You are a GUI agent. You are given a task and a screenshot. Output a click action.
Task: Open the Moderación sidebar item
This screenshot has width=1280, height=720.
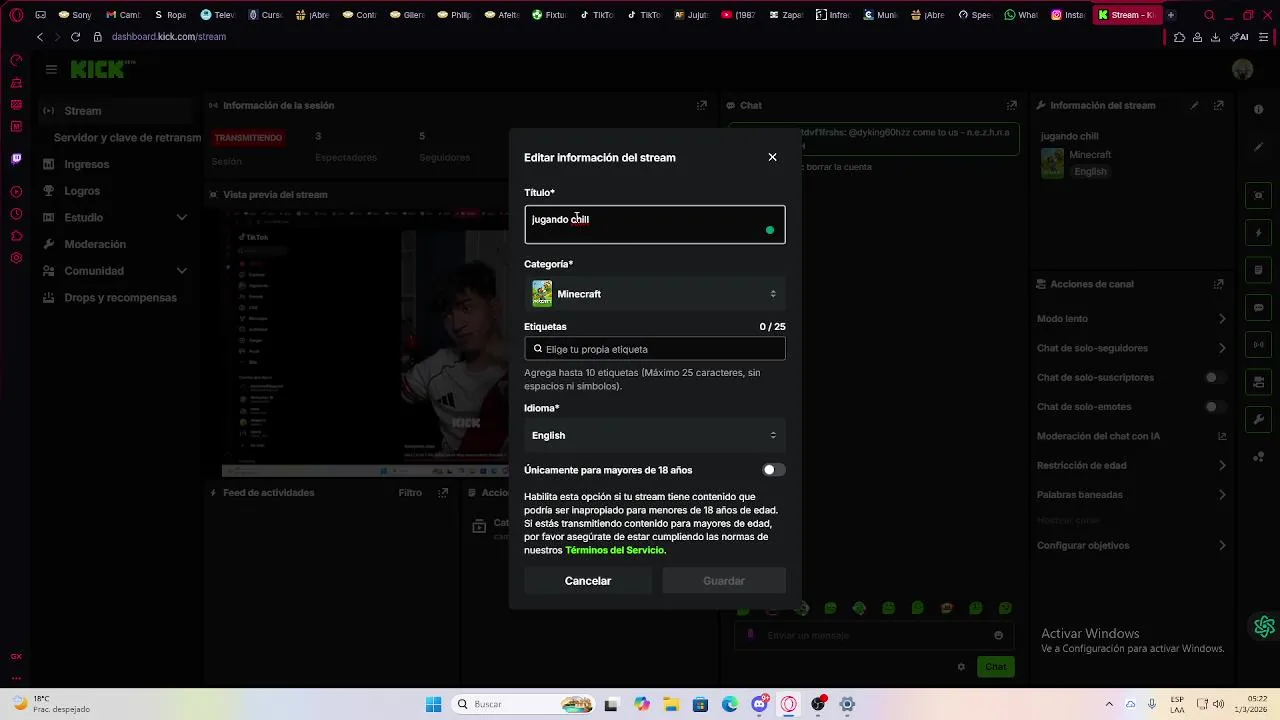pos(95,244)
